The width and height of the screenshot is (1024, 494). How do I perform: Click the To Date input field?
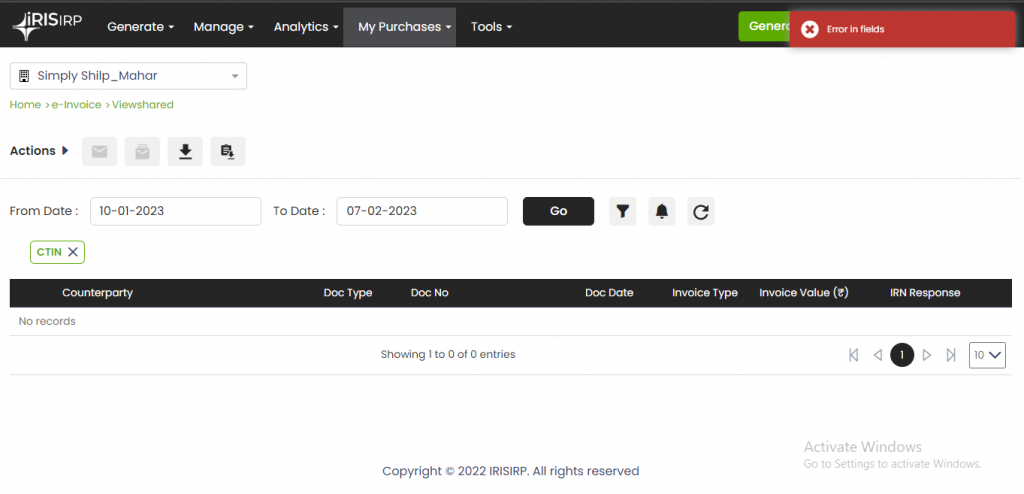click(421, 211)
